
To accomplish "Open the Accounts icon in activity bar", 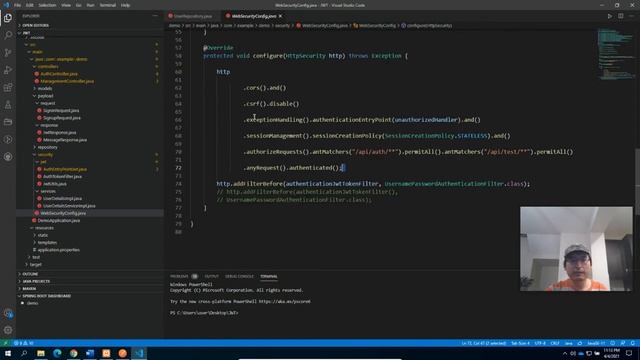I will pyautogui.click(x=8, y=313).
